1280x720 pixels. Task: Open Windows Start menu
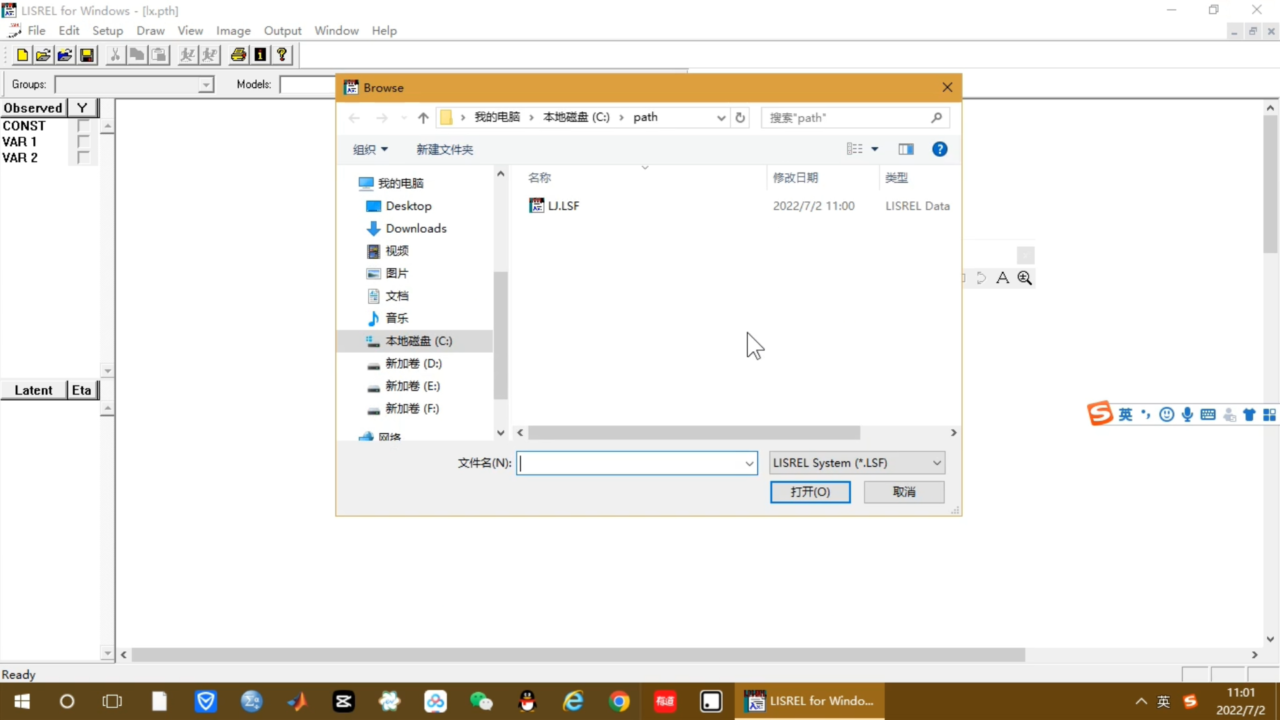pos(21,701)
